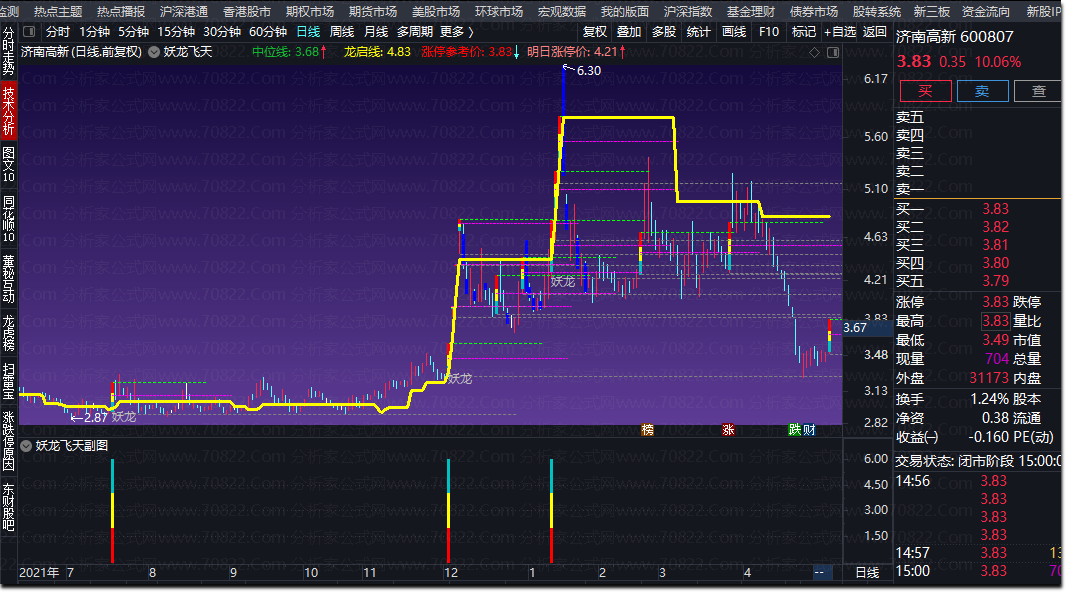Click the 复权 toolbar button

point(595,32)
